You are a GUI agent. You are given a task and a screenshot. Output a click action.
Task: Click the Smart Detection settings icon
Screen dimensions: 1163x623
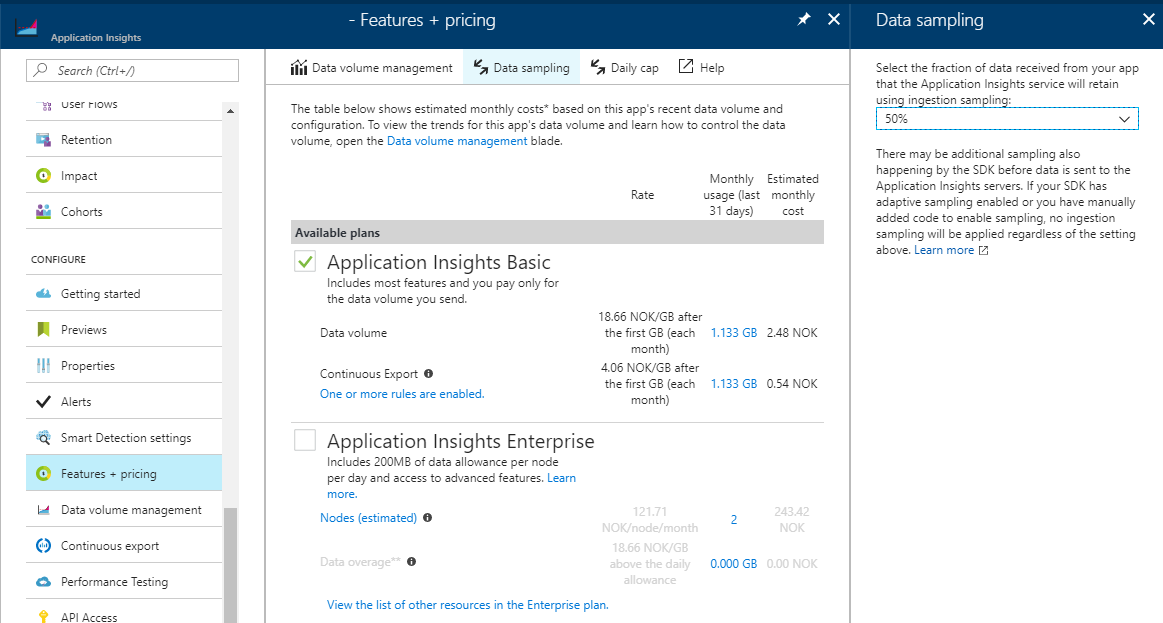pos(44,438)
